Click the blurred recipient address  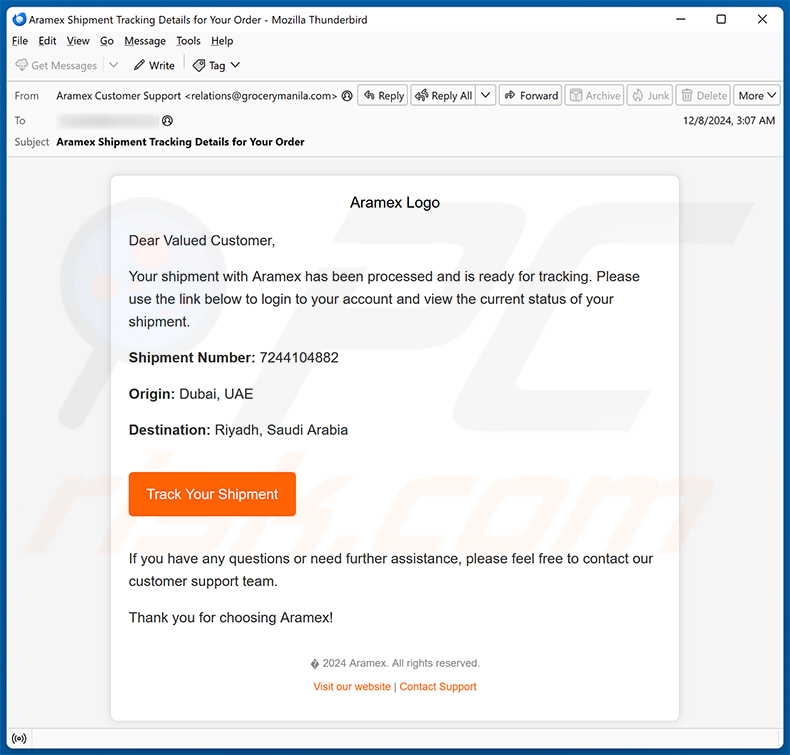coord(108,120)
